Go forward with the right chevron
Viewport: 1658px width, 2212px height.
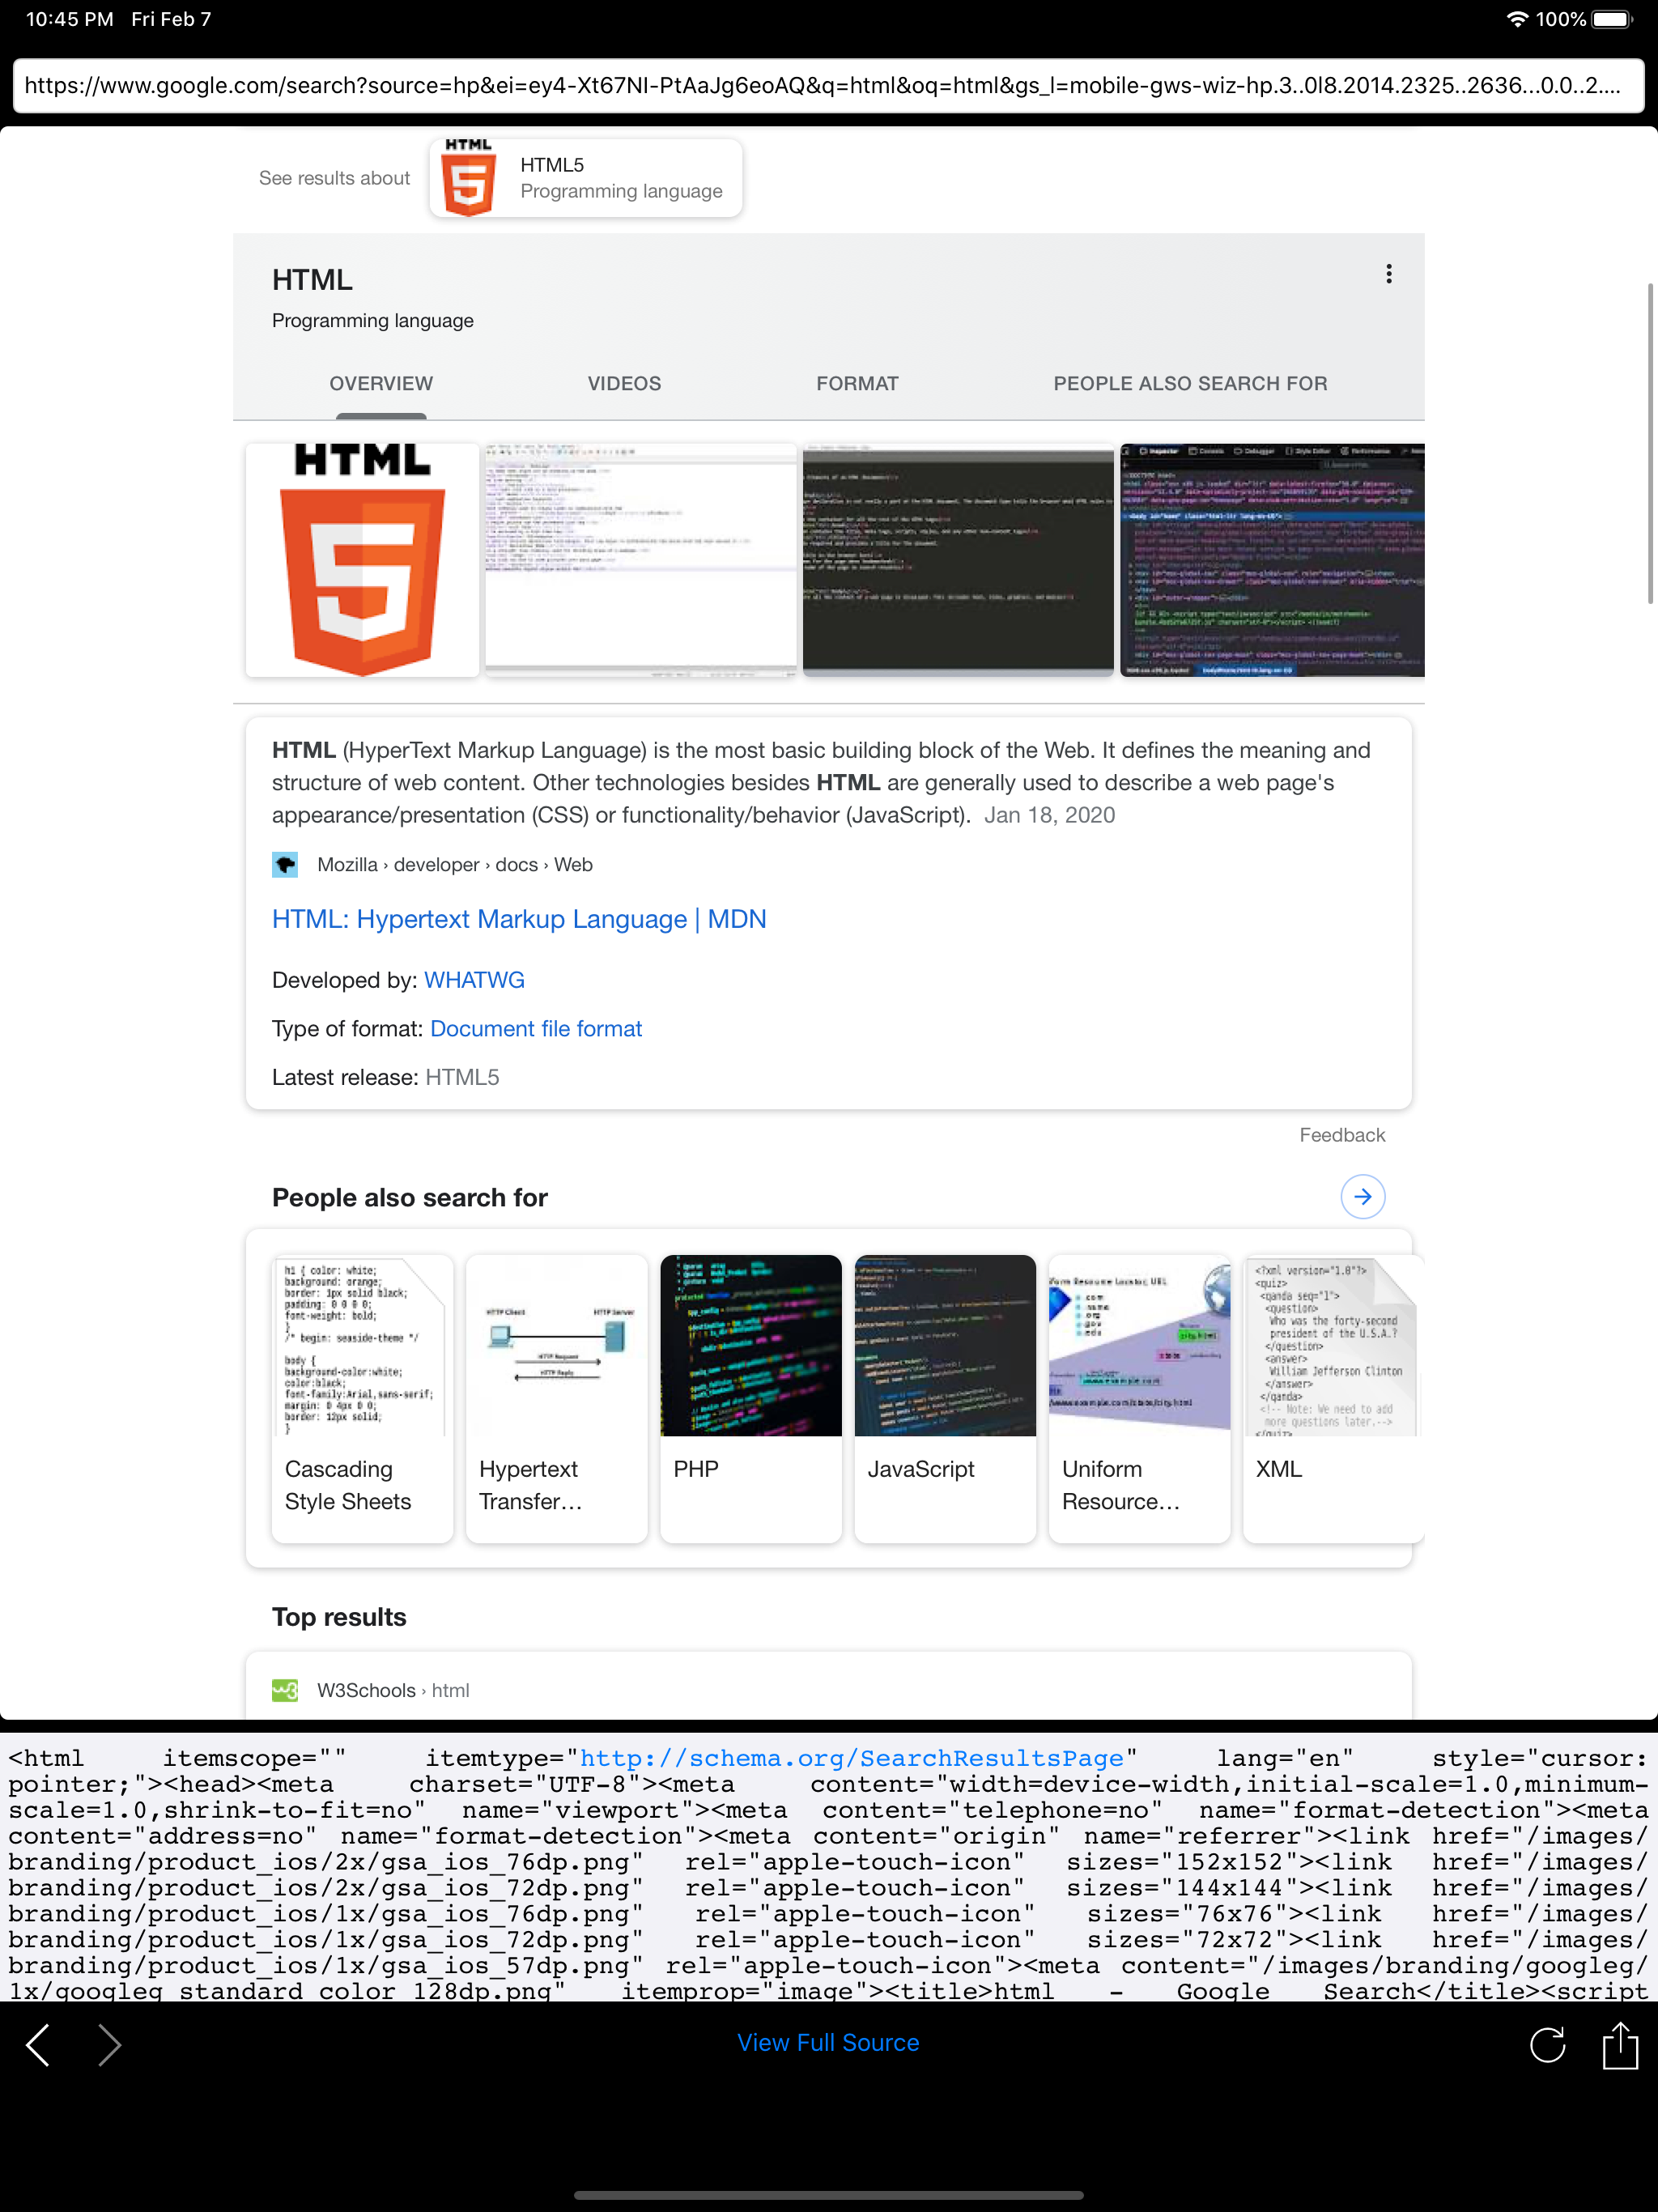pos(110,2045)
